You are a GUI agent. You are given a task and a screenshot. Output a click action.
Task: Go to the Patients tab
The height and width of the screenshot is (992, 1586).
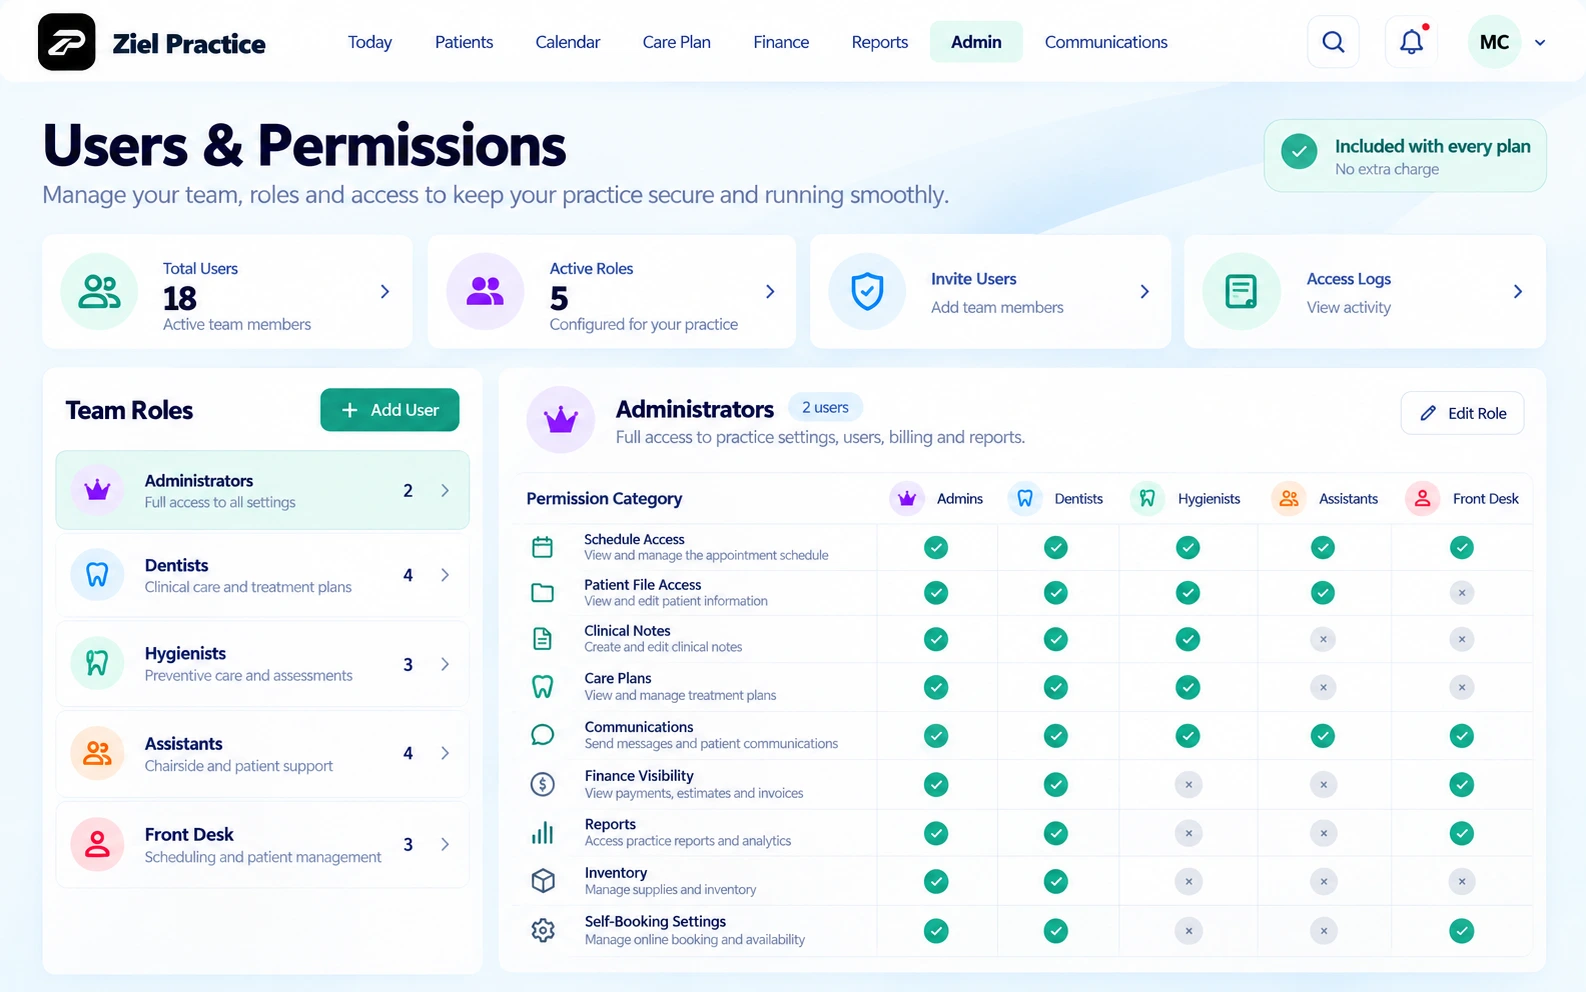464,42
